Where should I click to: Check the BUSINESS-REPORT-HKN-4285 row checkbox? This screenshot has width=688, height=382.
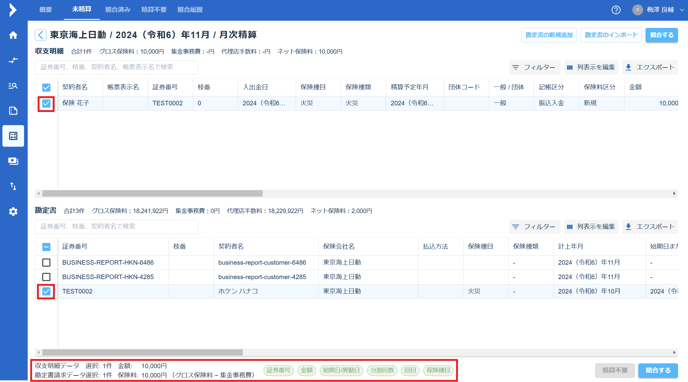coord(46,277)
